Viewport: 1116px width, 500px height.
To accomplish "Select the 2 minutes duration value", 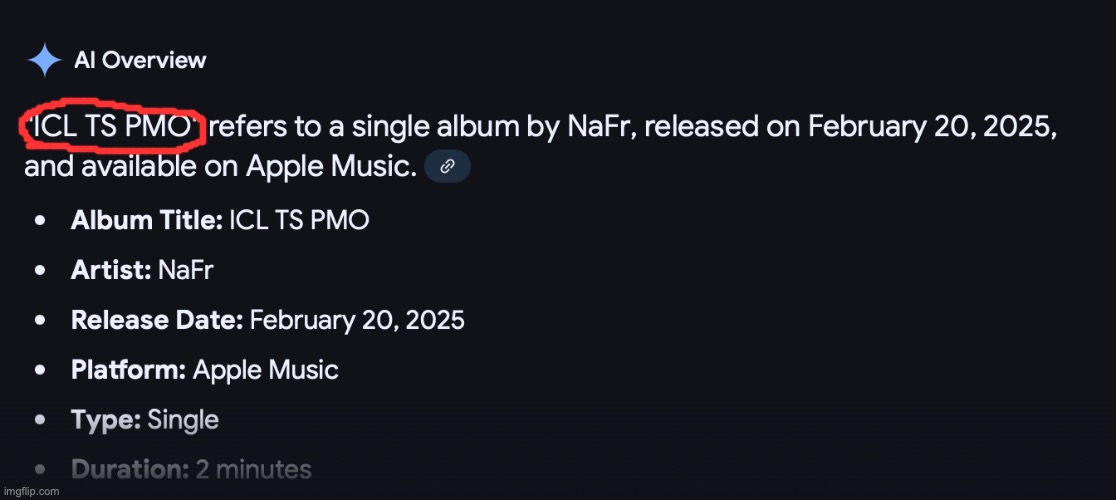I will (253, 469).
